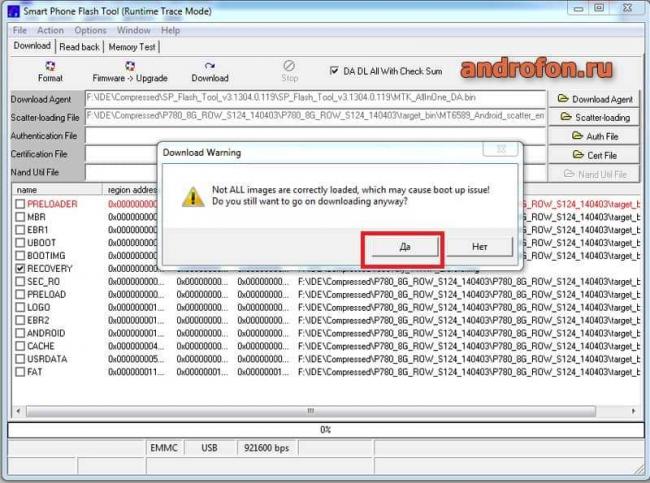Image resolution: width=650 pixels, height=483 pixels.
Task: Check the ANDROID partition checkbox
Action: click(x=20, y=333)
